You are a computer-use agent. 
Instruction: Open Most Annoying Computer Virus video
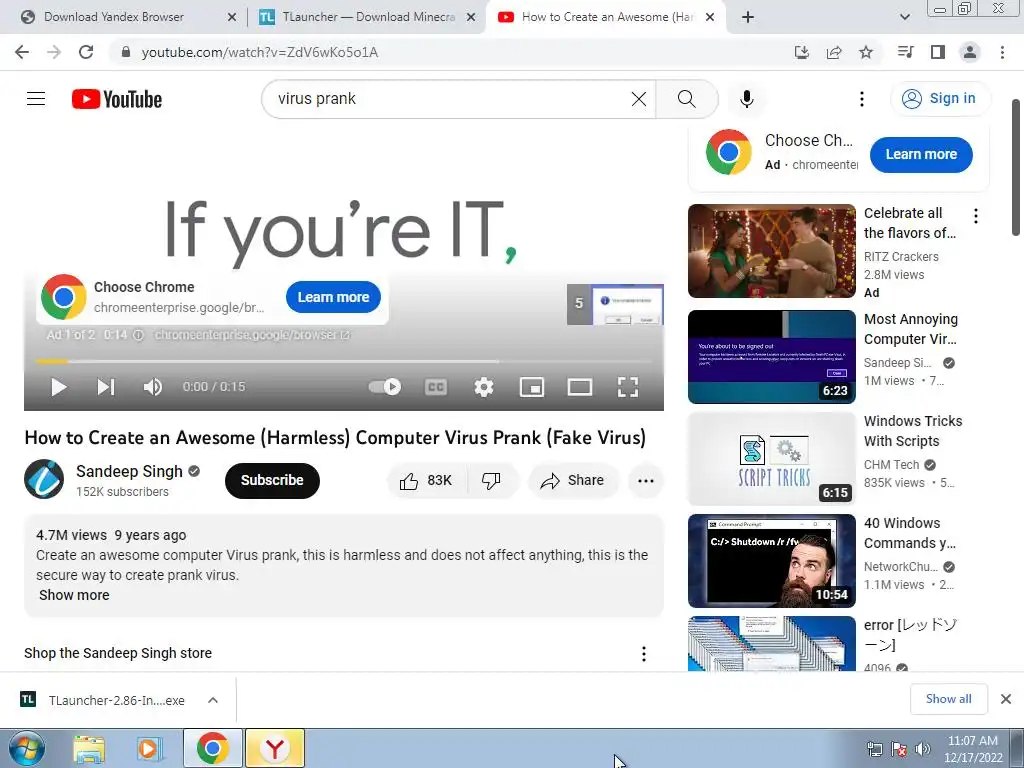(771, 357)
